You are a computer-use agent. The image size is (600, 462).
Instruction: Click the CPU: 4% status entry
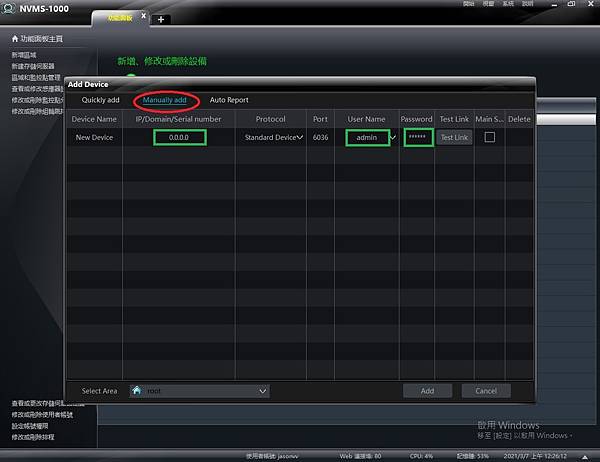tap(421, 456)
